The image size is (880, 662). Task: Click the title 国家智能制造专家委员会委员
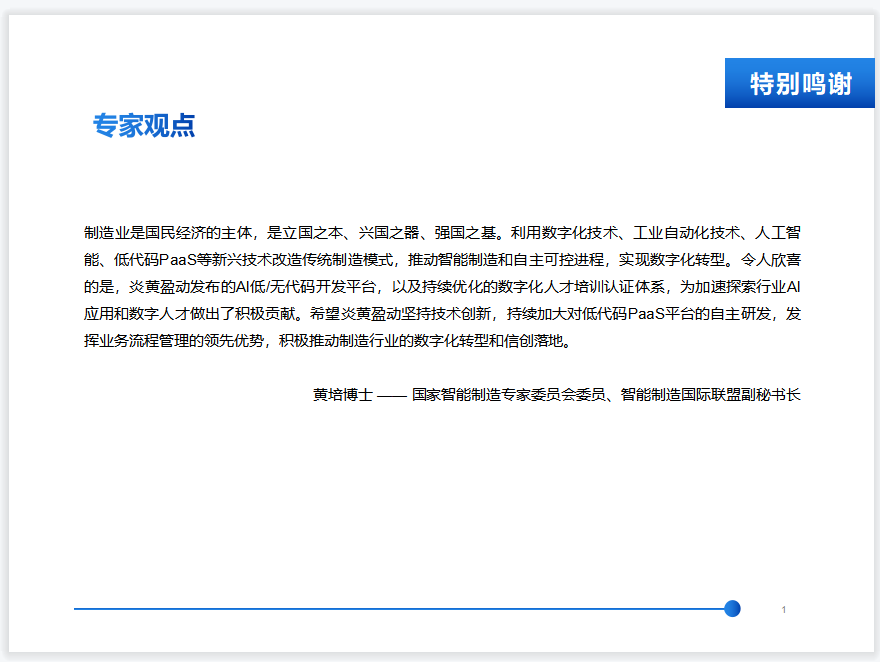pos(509,395)
